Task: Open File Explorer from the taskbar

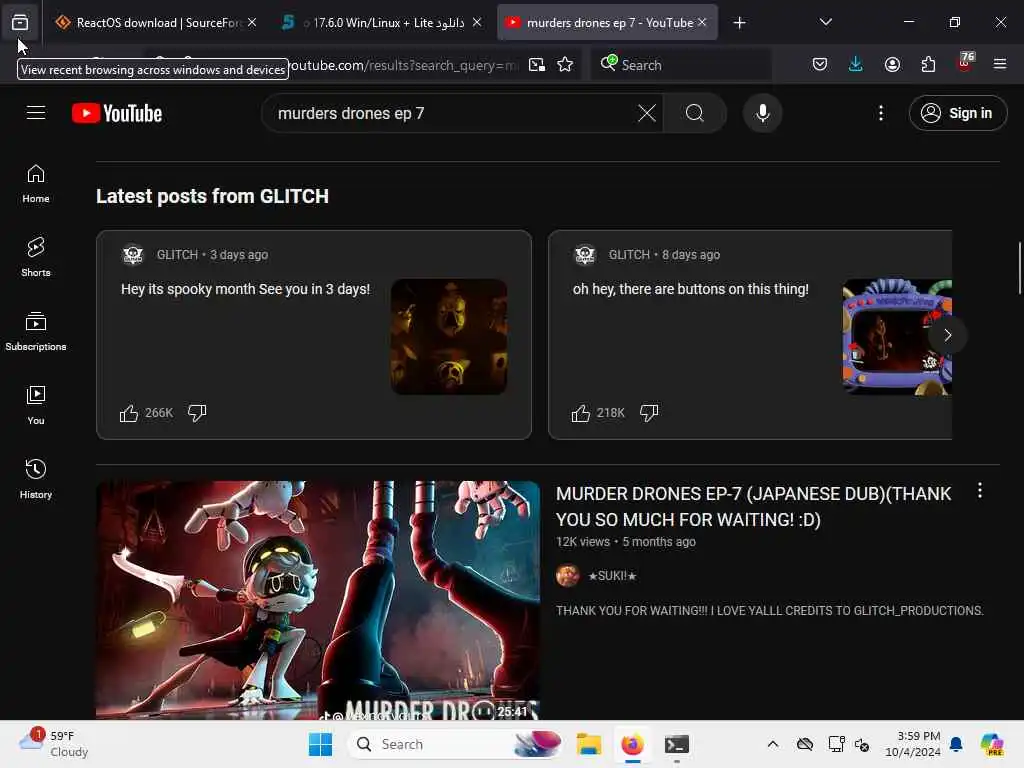Action: pyautogui.click(x=588, y=744)
